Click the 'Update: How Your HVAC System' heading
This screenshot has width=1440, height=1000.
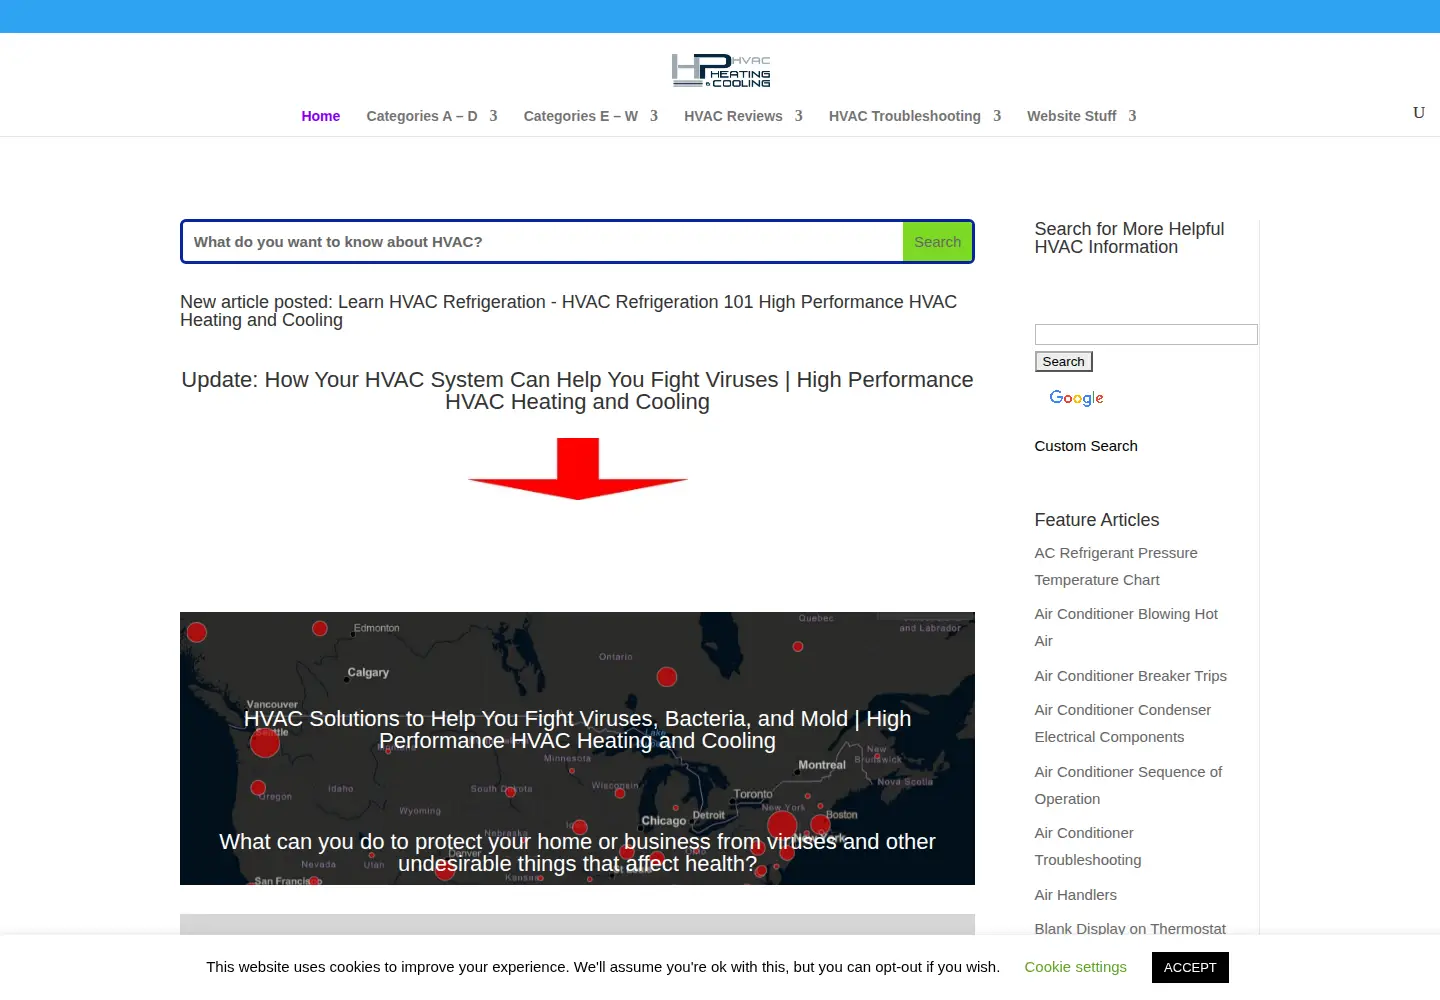coord(577,391)
